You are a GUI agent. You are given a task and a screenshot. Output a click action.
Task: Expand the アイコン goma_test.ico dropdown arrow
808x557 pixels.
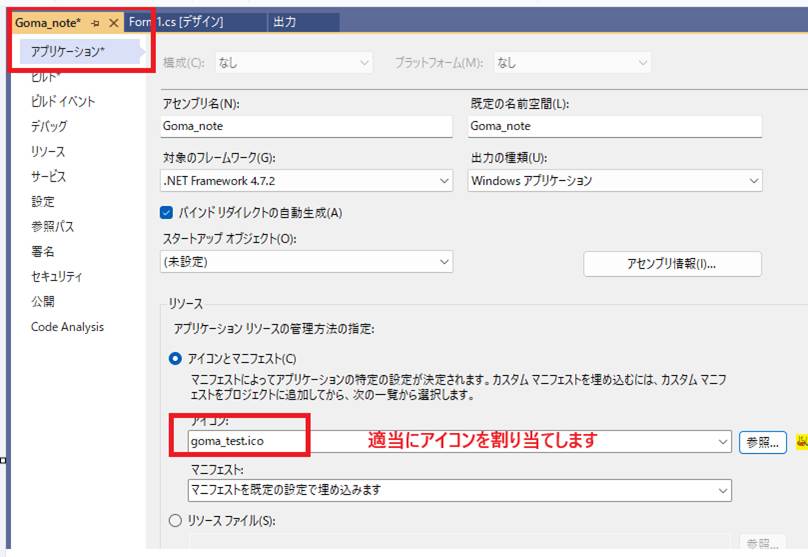pos(723,441)
